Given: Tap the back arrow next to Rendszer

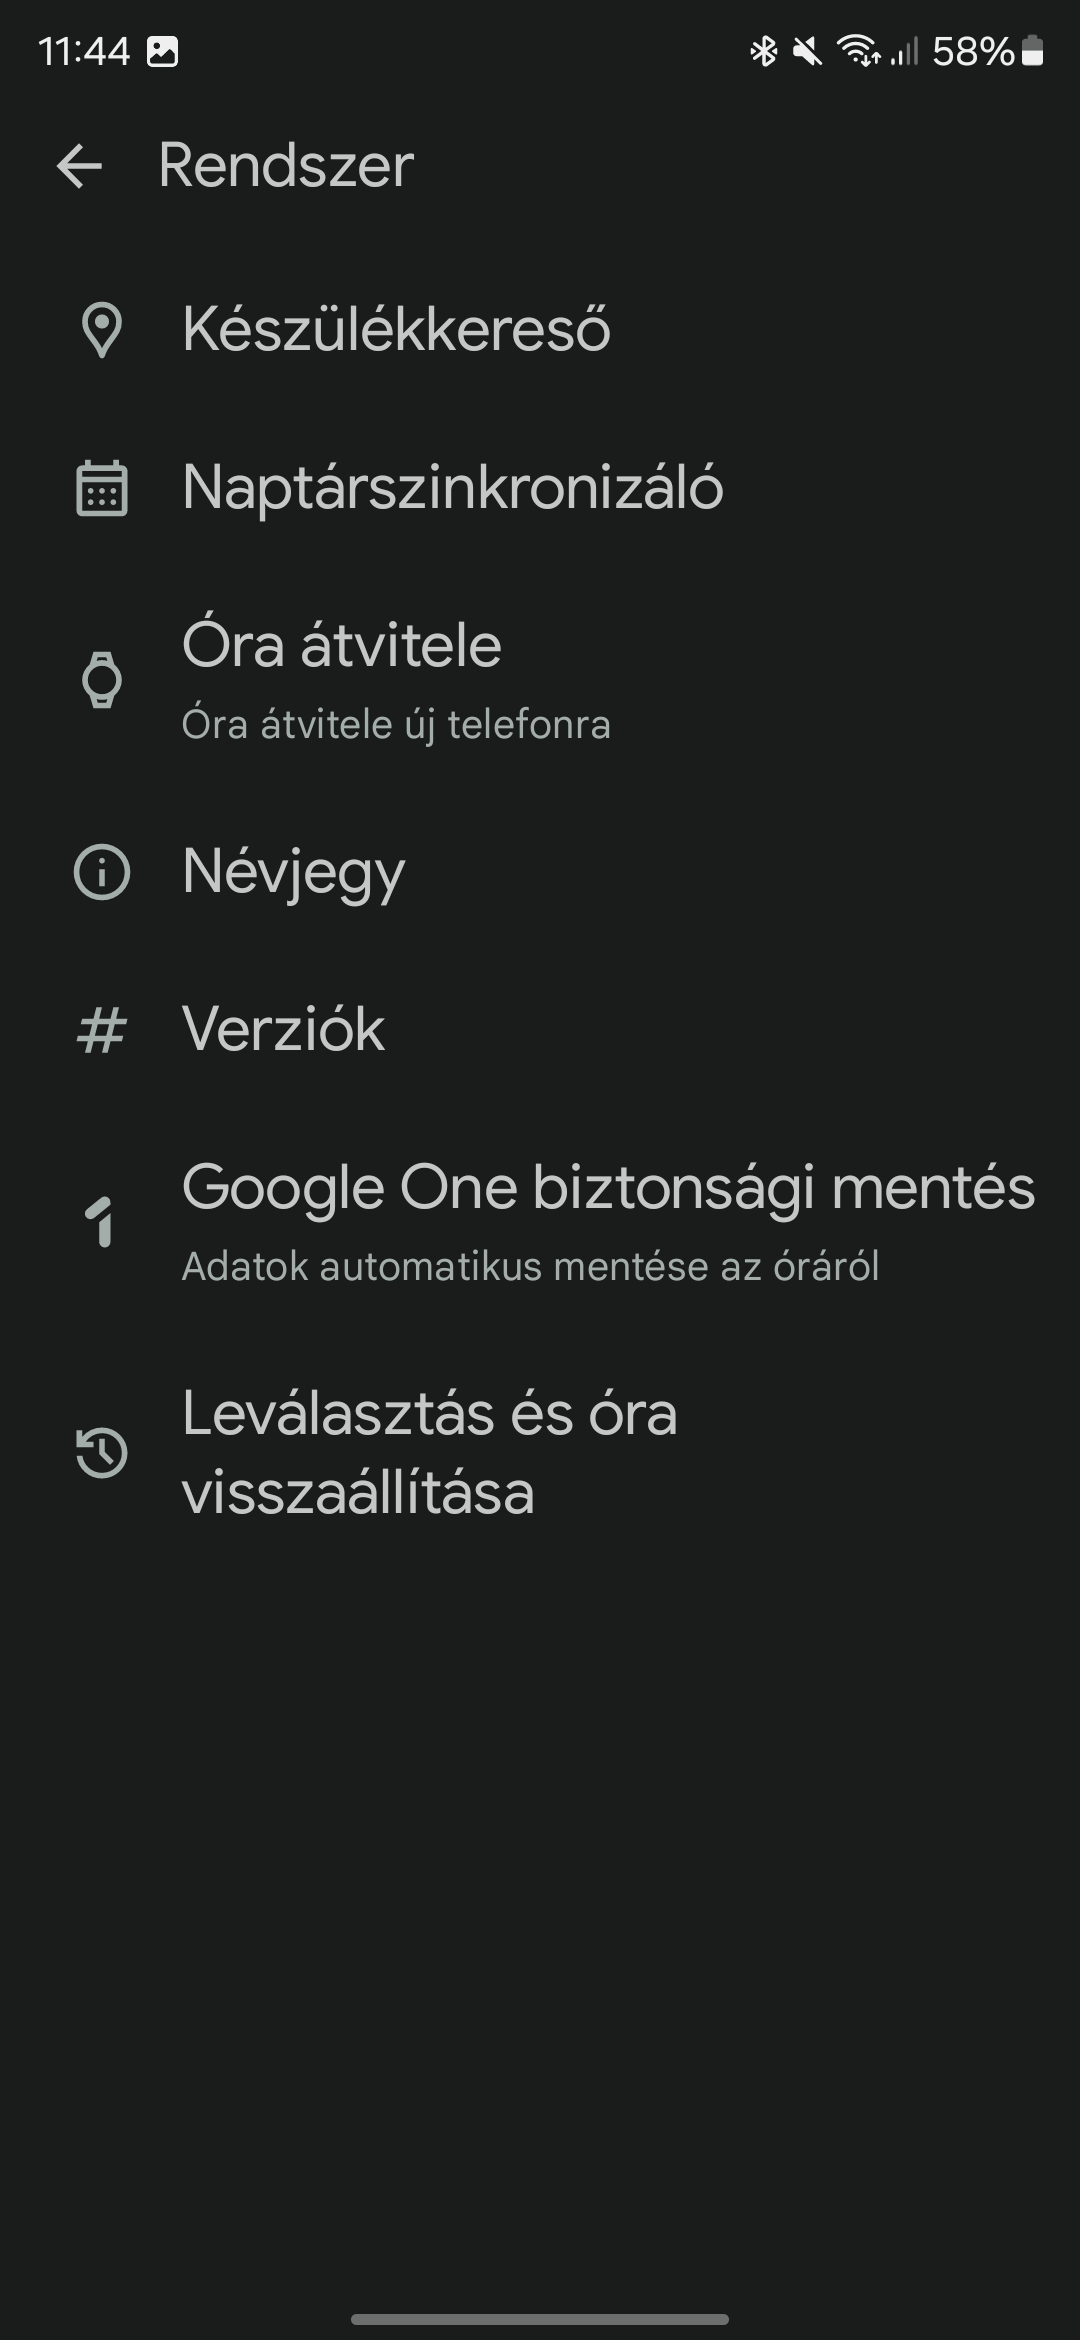Looking at the screenshot, I should pyautogui.click(x=80, y=166).
